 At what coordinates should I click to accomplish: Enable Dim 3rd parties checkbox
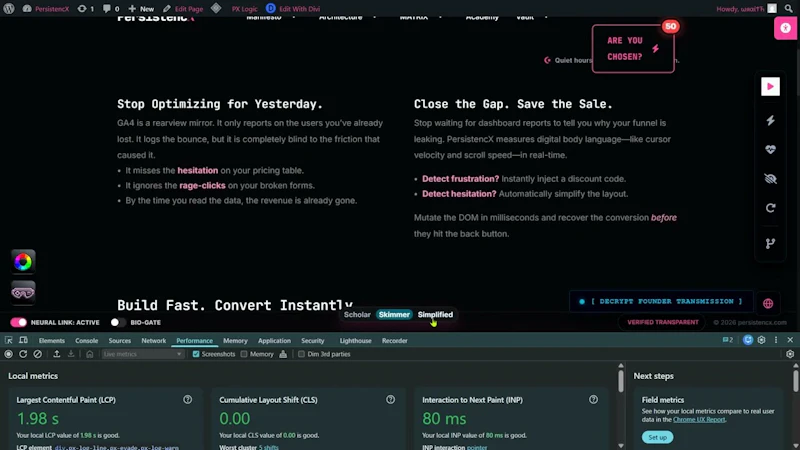(301, 354)
